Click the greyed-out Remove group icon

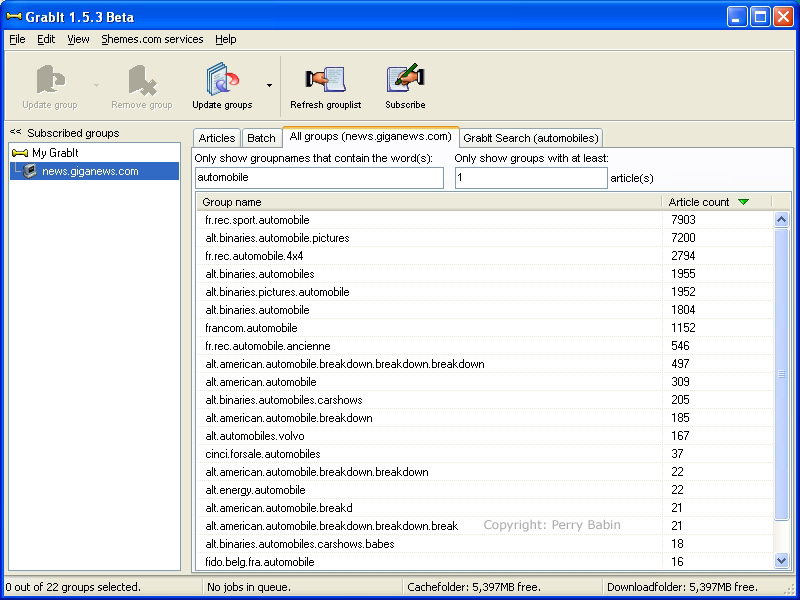tap(142, 80)
